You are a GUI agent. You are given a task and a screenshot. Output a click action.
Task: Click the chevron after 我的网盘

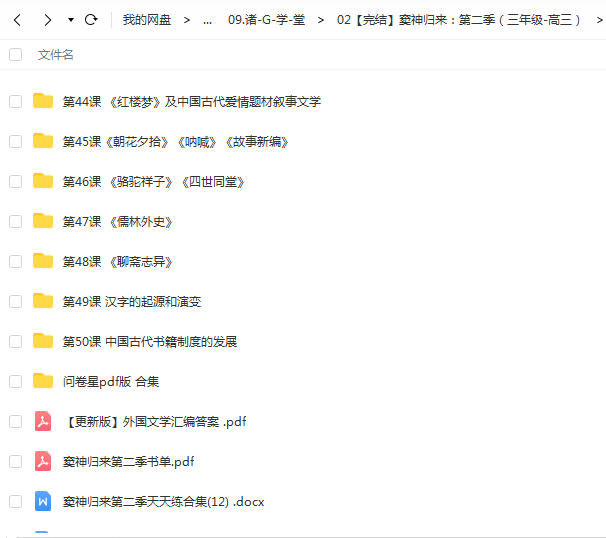187,20
